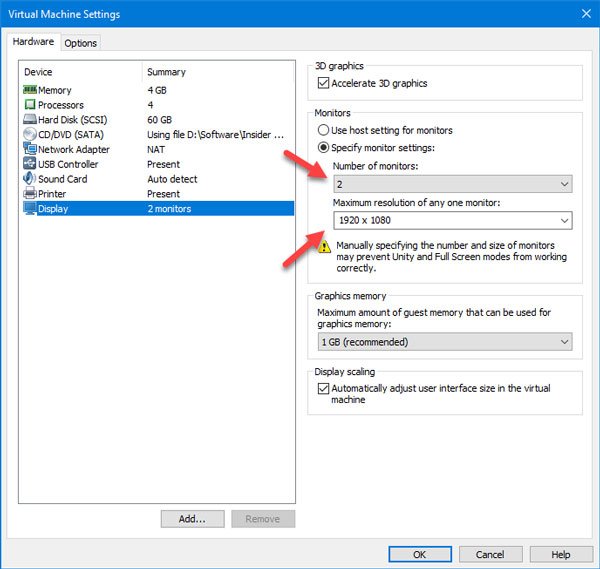Select the Network Adapter row label
This screenshot has height=569, width=600.
pyautogui.click(x=74, y=149)
